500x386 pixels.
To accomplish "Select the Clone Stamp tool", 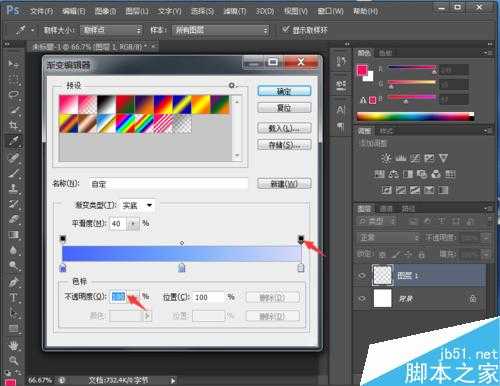I will pos(13,188).
